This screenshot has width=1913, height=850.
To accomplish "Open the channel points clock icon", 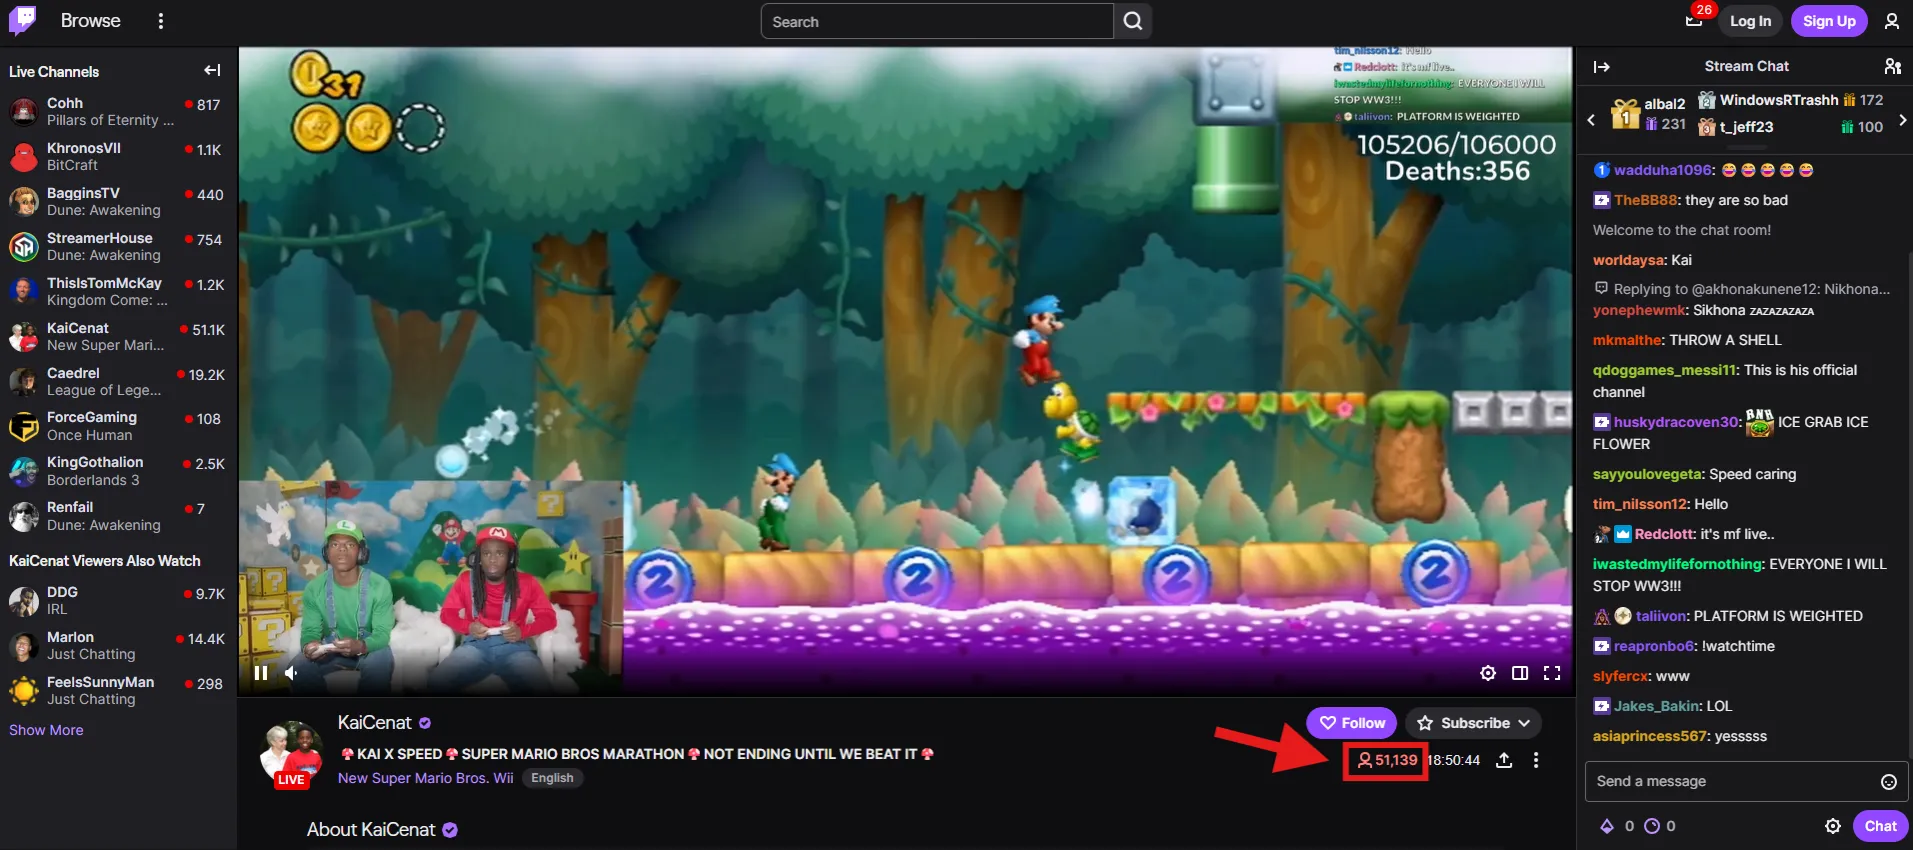I will (1652, 826).
